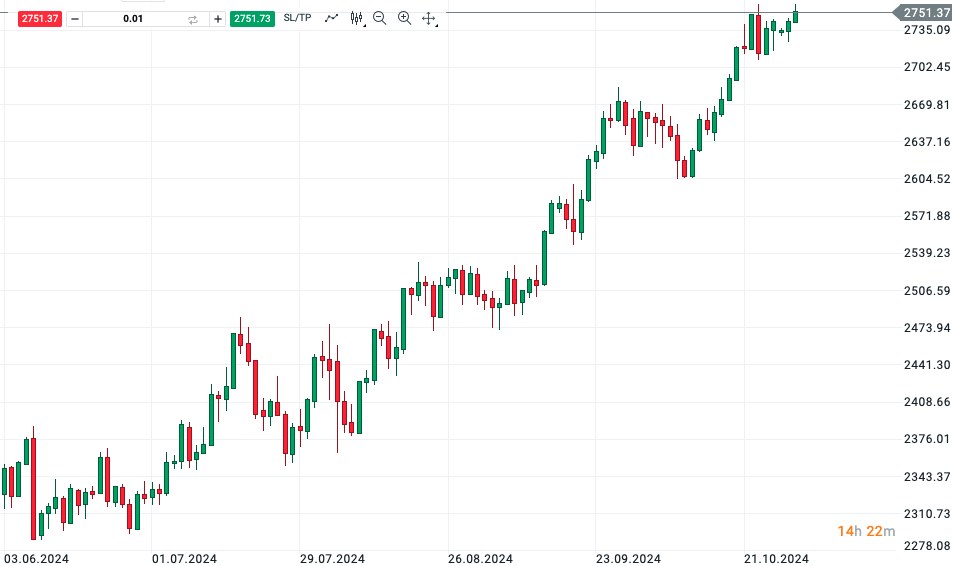The image size is (955, 566).
Task: Click the current price tag 2751.37 on axis
Action: click(x=923, y=12)
